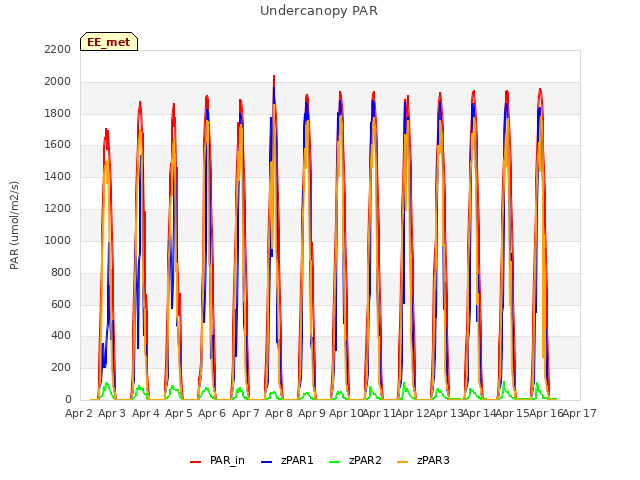
Task: Click the 1000 y-axis tick label
Action: click(x=58, y=240)
